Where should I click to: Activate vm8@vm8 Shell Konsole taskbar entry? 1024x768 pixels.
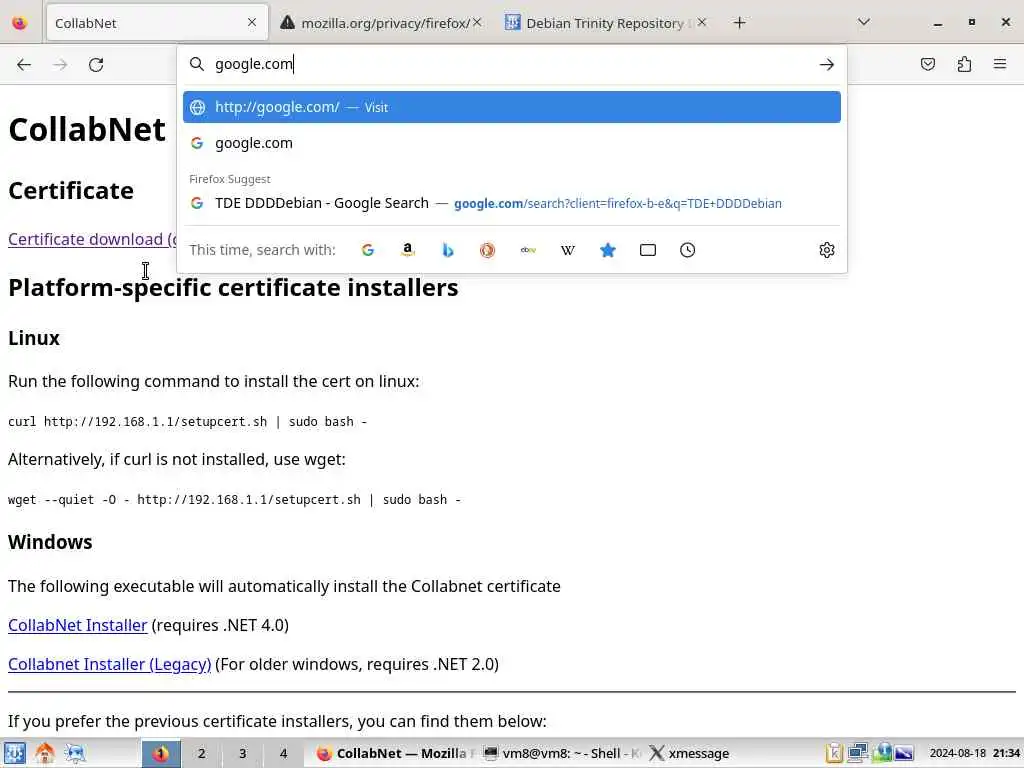click(x=563, y=754)
